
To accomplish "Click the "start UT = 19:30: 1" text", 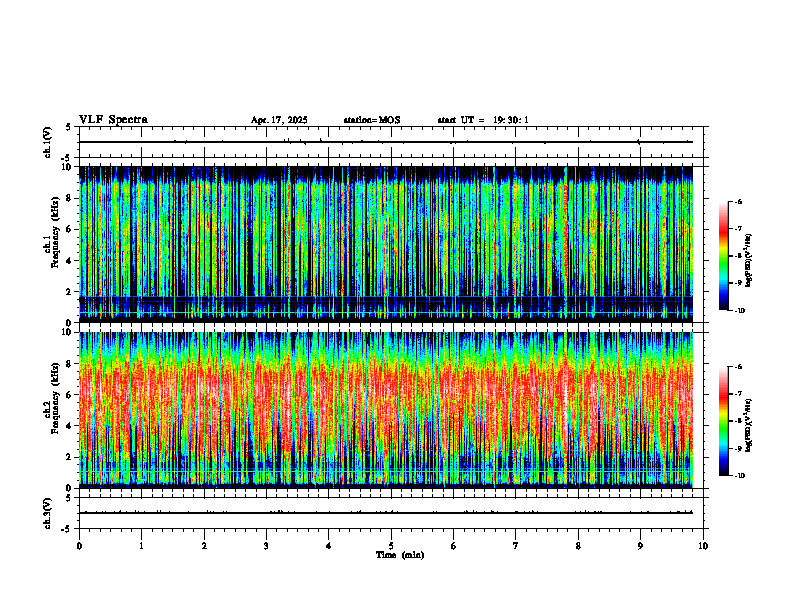I will 483,120.
